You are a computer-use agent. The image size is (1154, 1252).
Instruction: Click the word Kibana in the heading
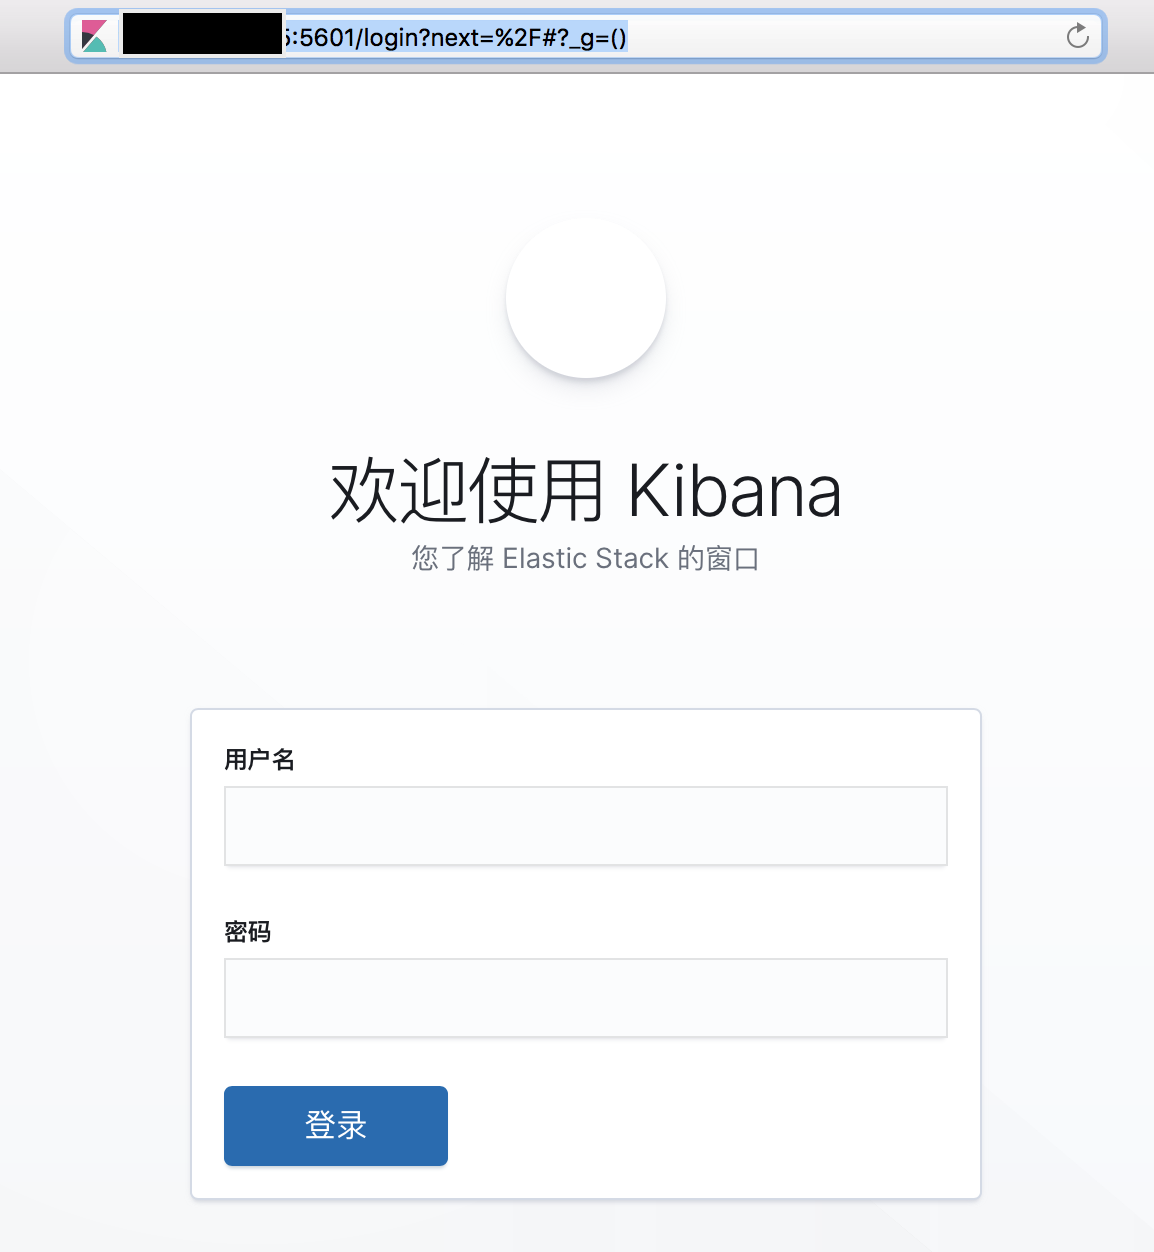coord(734,491)
